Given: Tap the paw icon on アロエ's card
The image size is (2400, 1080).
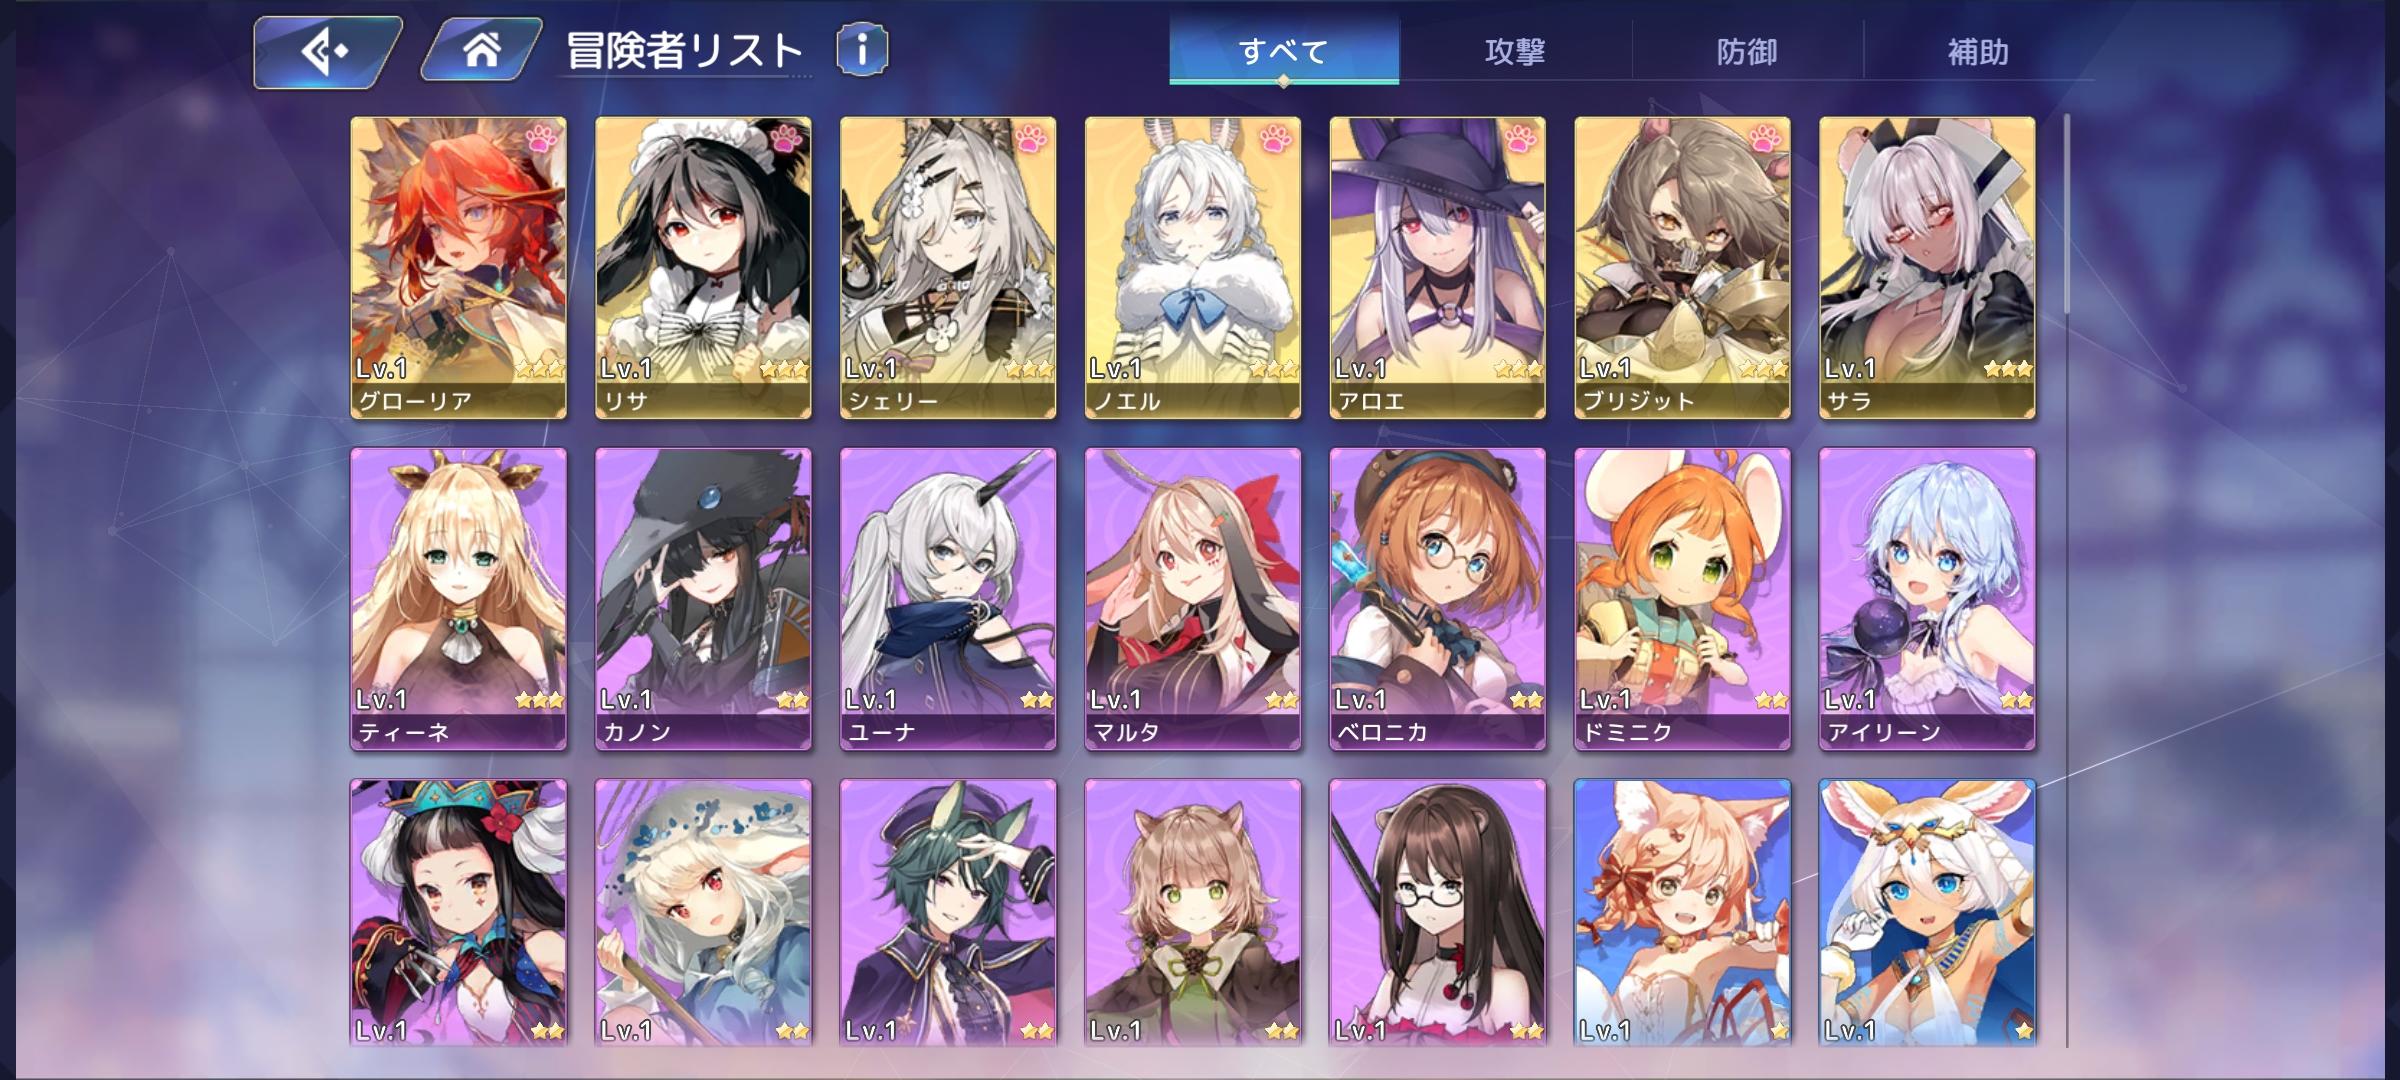Looking at the screenshot, I should pos(1521,138).
